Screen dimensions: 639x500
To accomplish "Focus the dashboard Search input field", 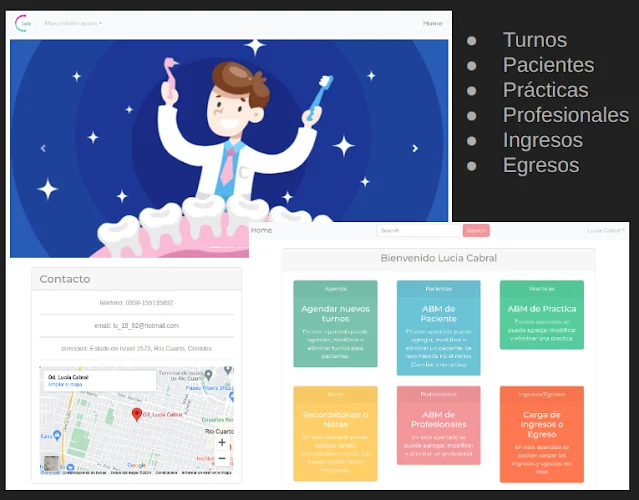I will 419,231.
